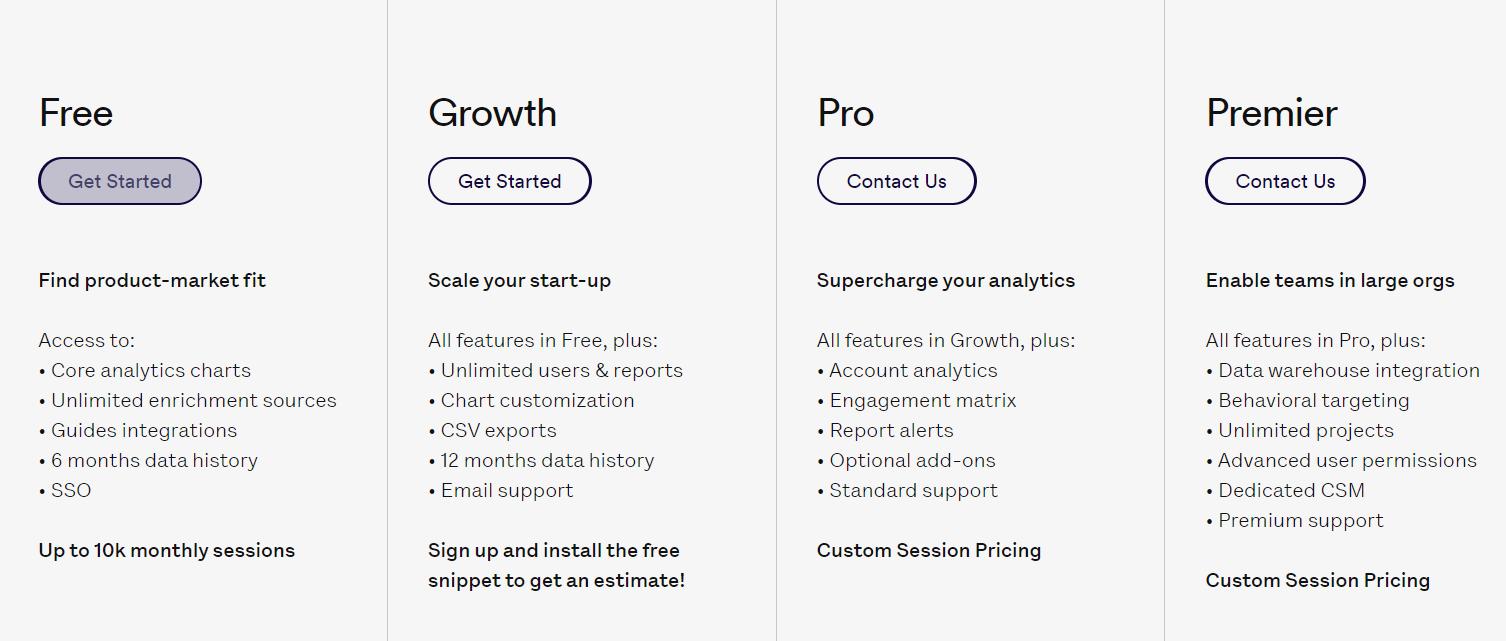Click 'Supercharge your analytics' tagline
This screenshot has width=1506, height=641.
(946, 280)
